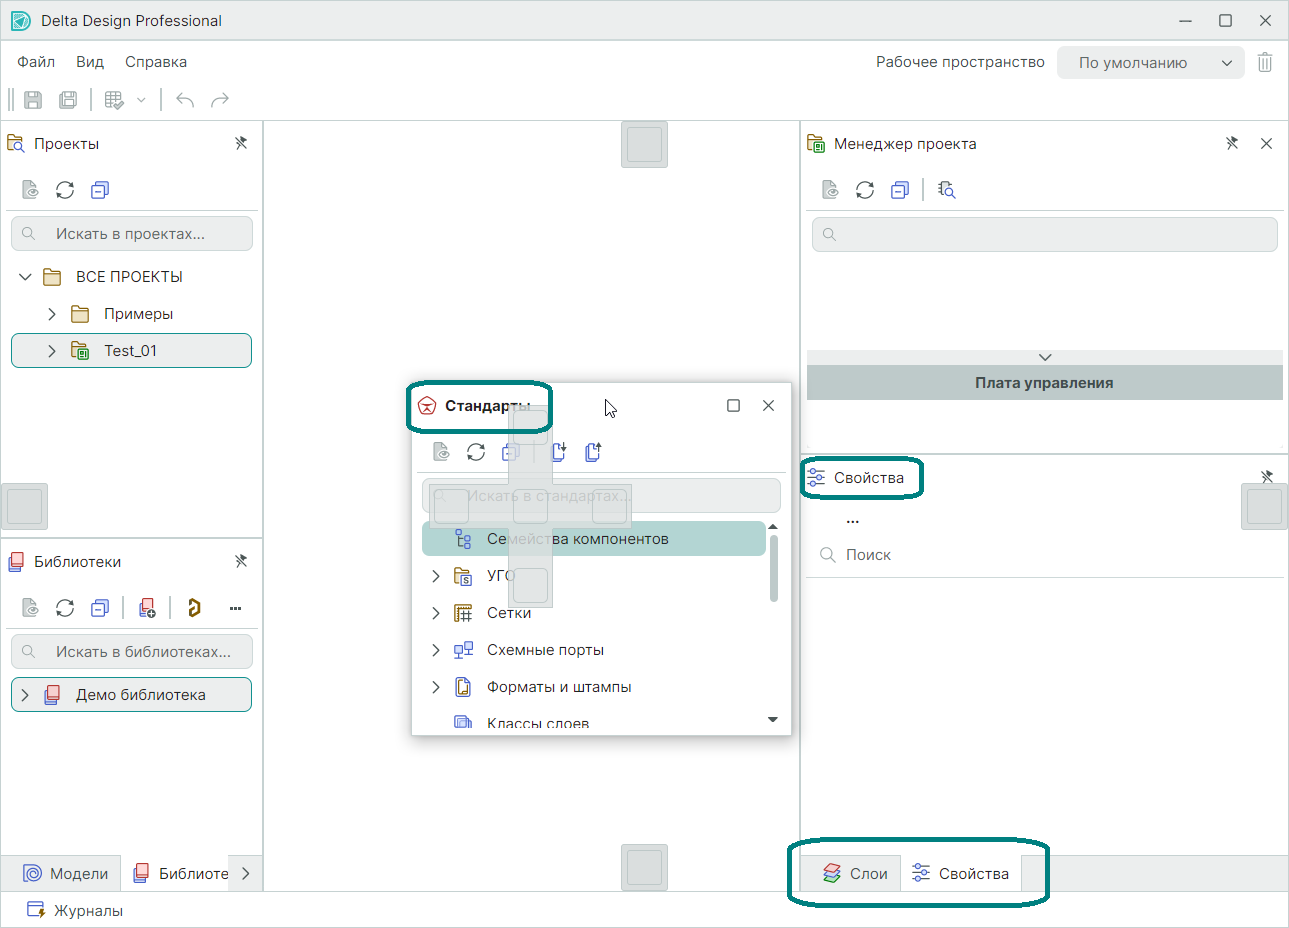This screenshot has height=928, width=1289.
Task: Switch to the Слои tab
Action: pyautogui.click(x=855, y=873)
